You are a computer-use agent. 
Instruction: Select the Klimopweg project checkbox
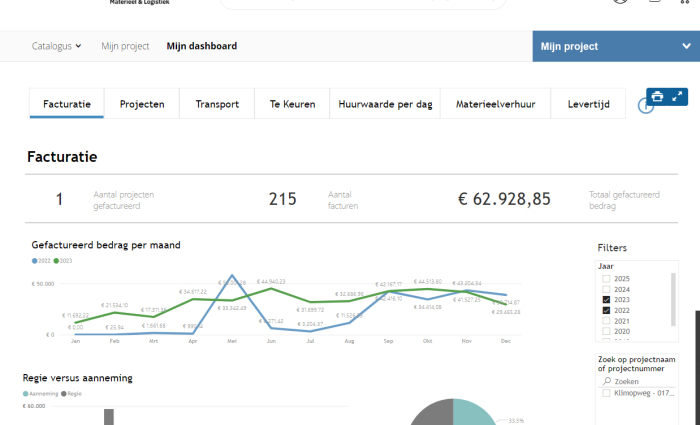point(606,393)
